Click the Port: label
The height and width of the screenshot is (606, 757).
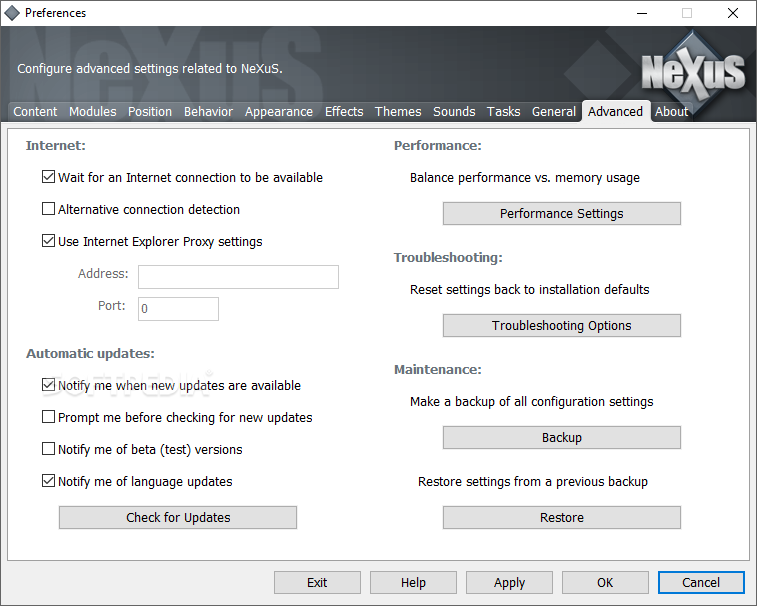[x=112, y=305]
